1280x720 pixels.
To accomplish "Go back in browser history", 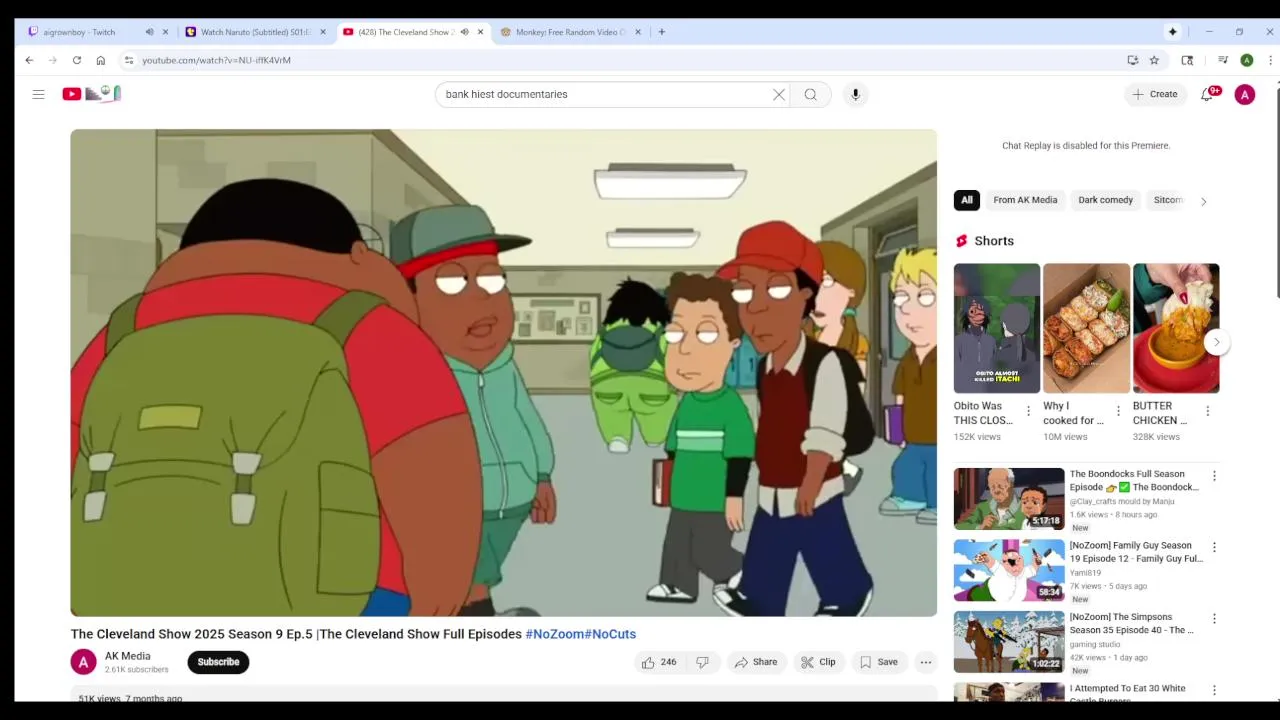I will 29,60.
